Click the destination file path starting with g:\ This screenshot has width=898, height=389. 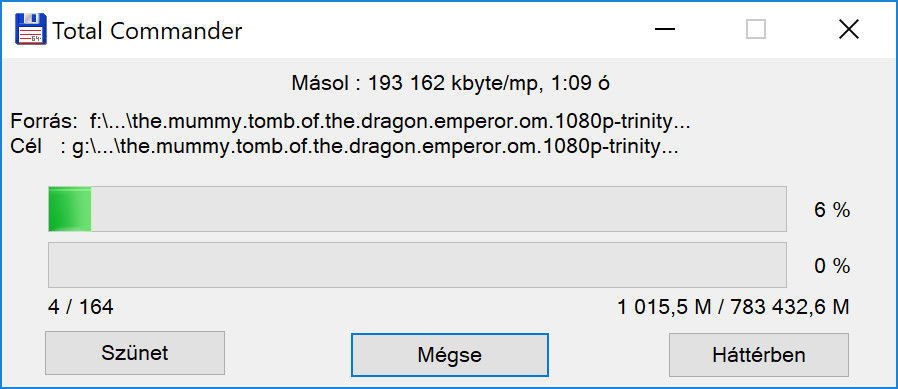tap(375, 147)
